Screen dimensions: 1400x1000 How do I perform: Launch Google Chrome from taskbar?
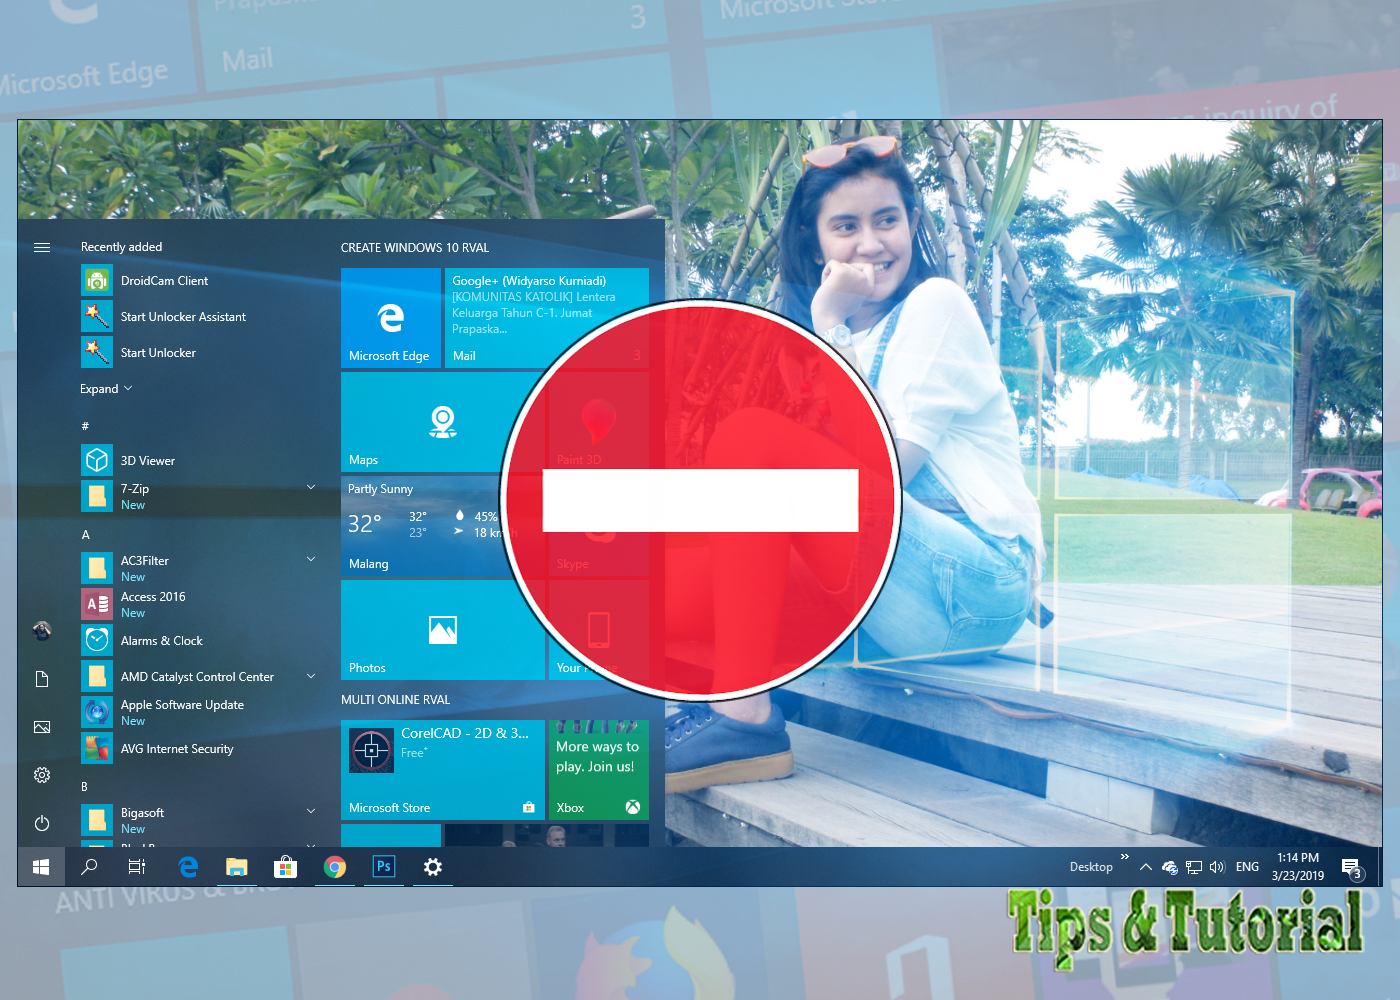pos(334,867)
